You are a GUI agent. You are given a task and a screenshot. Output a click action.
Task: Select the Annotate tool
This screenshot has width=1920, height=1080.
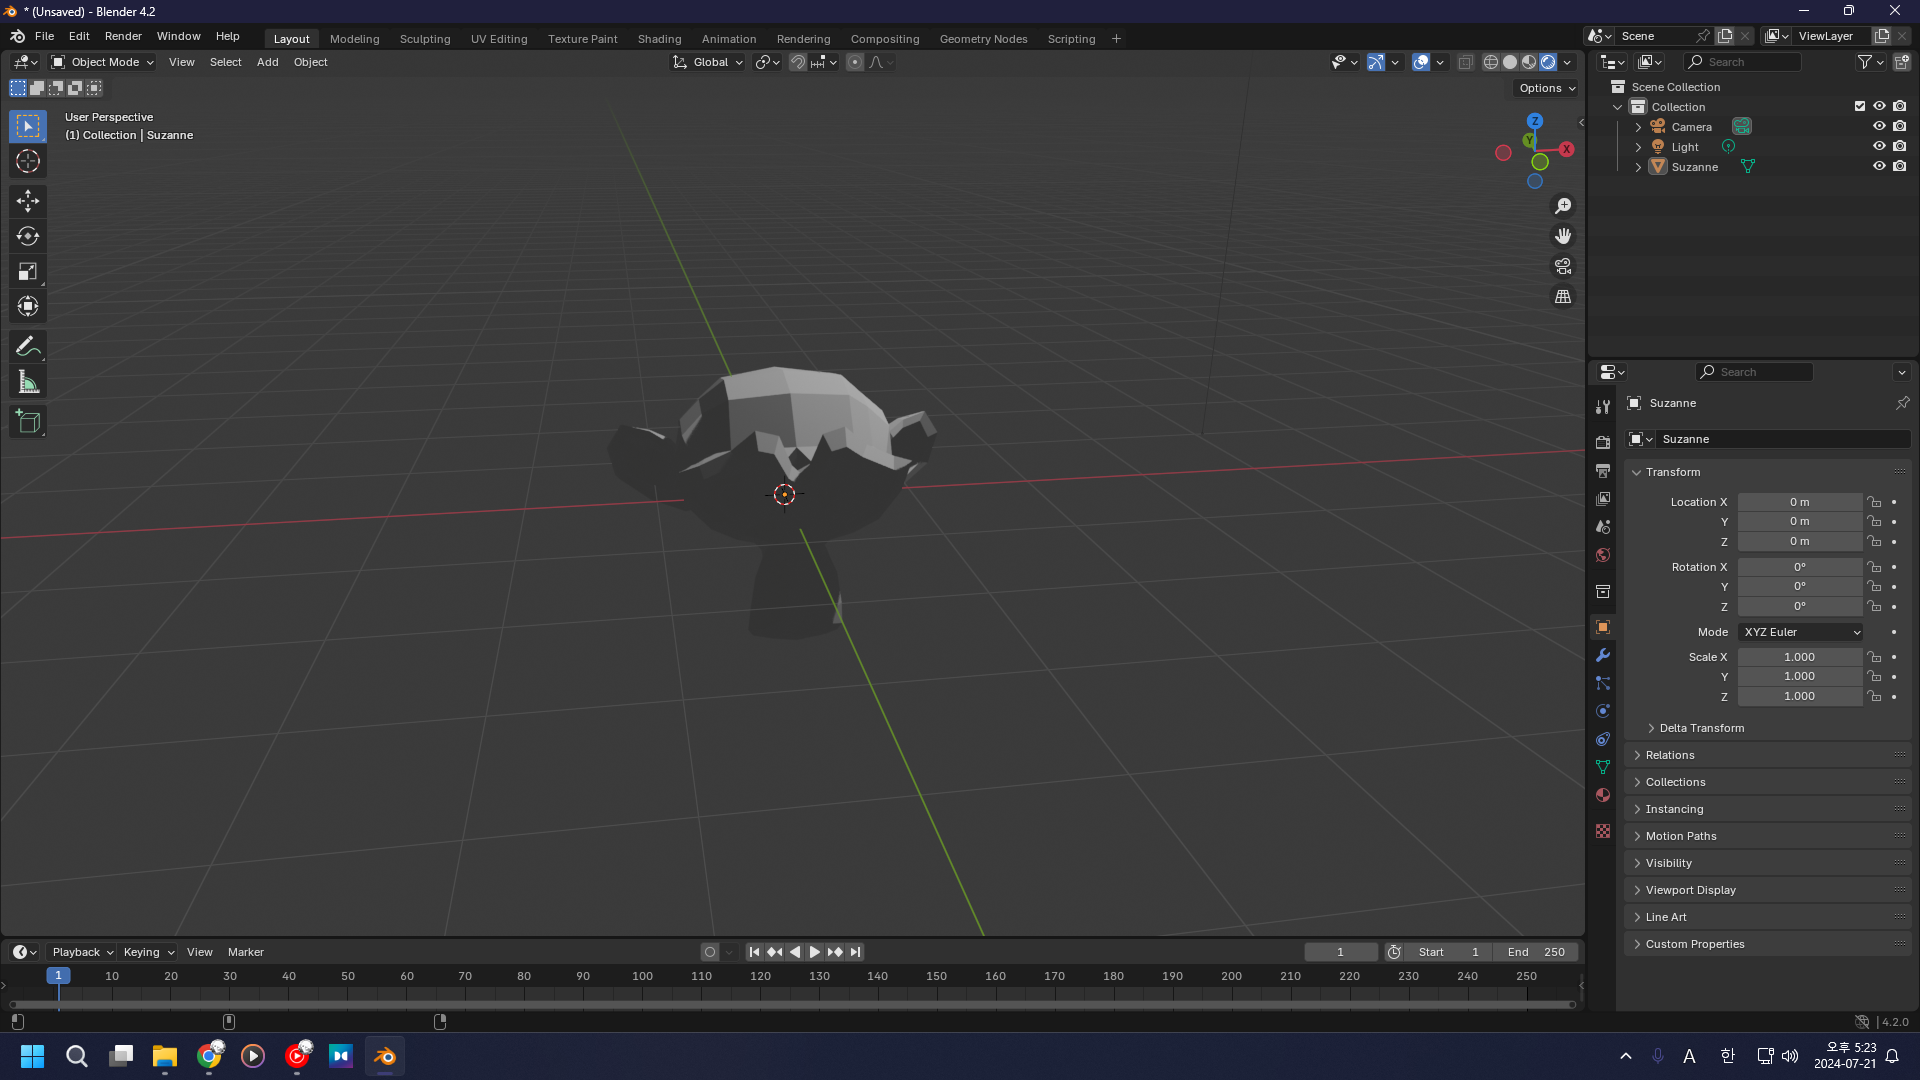click(28, 347)
